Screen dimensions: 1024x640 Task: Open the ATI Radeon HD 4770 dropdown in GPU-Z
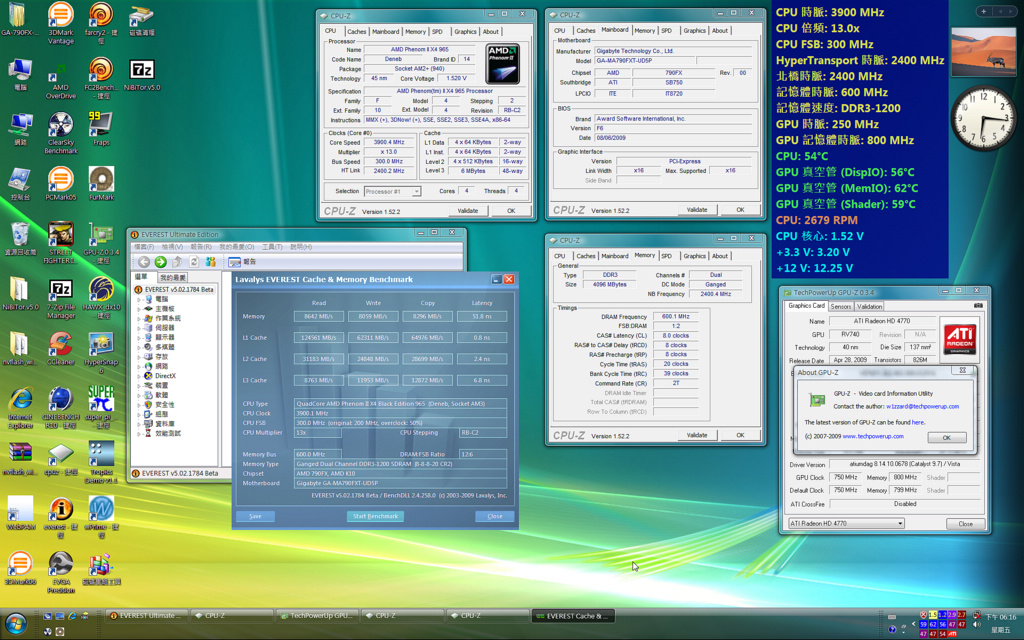(x=846, y=523)
